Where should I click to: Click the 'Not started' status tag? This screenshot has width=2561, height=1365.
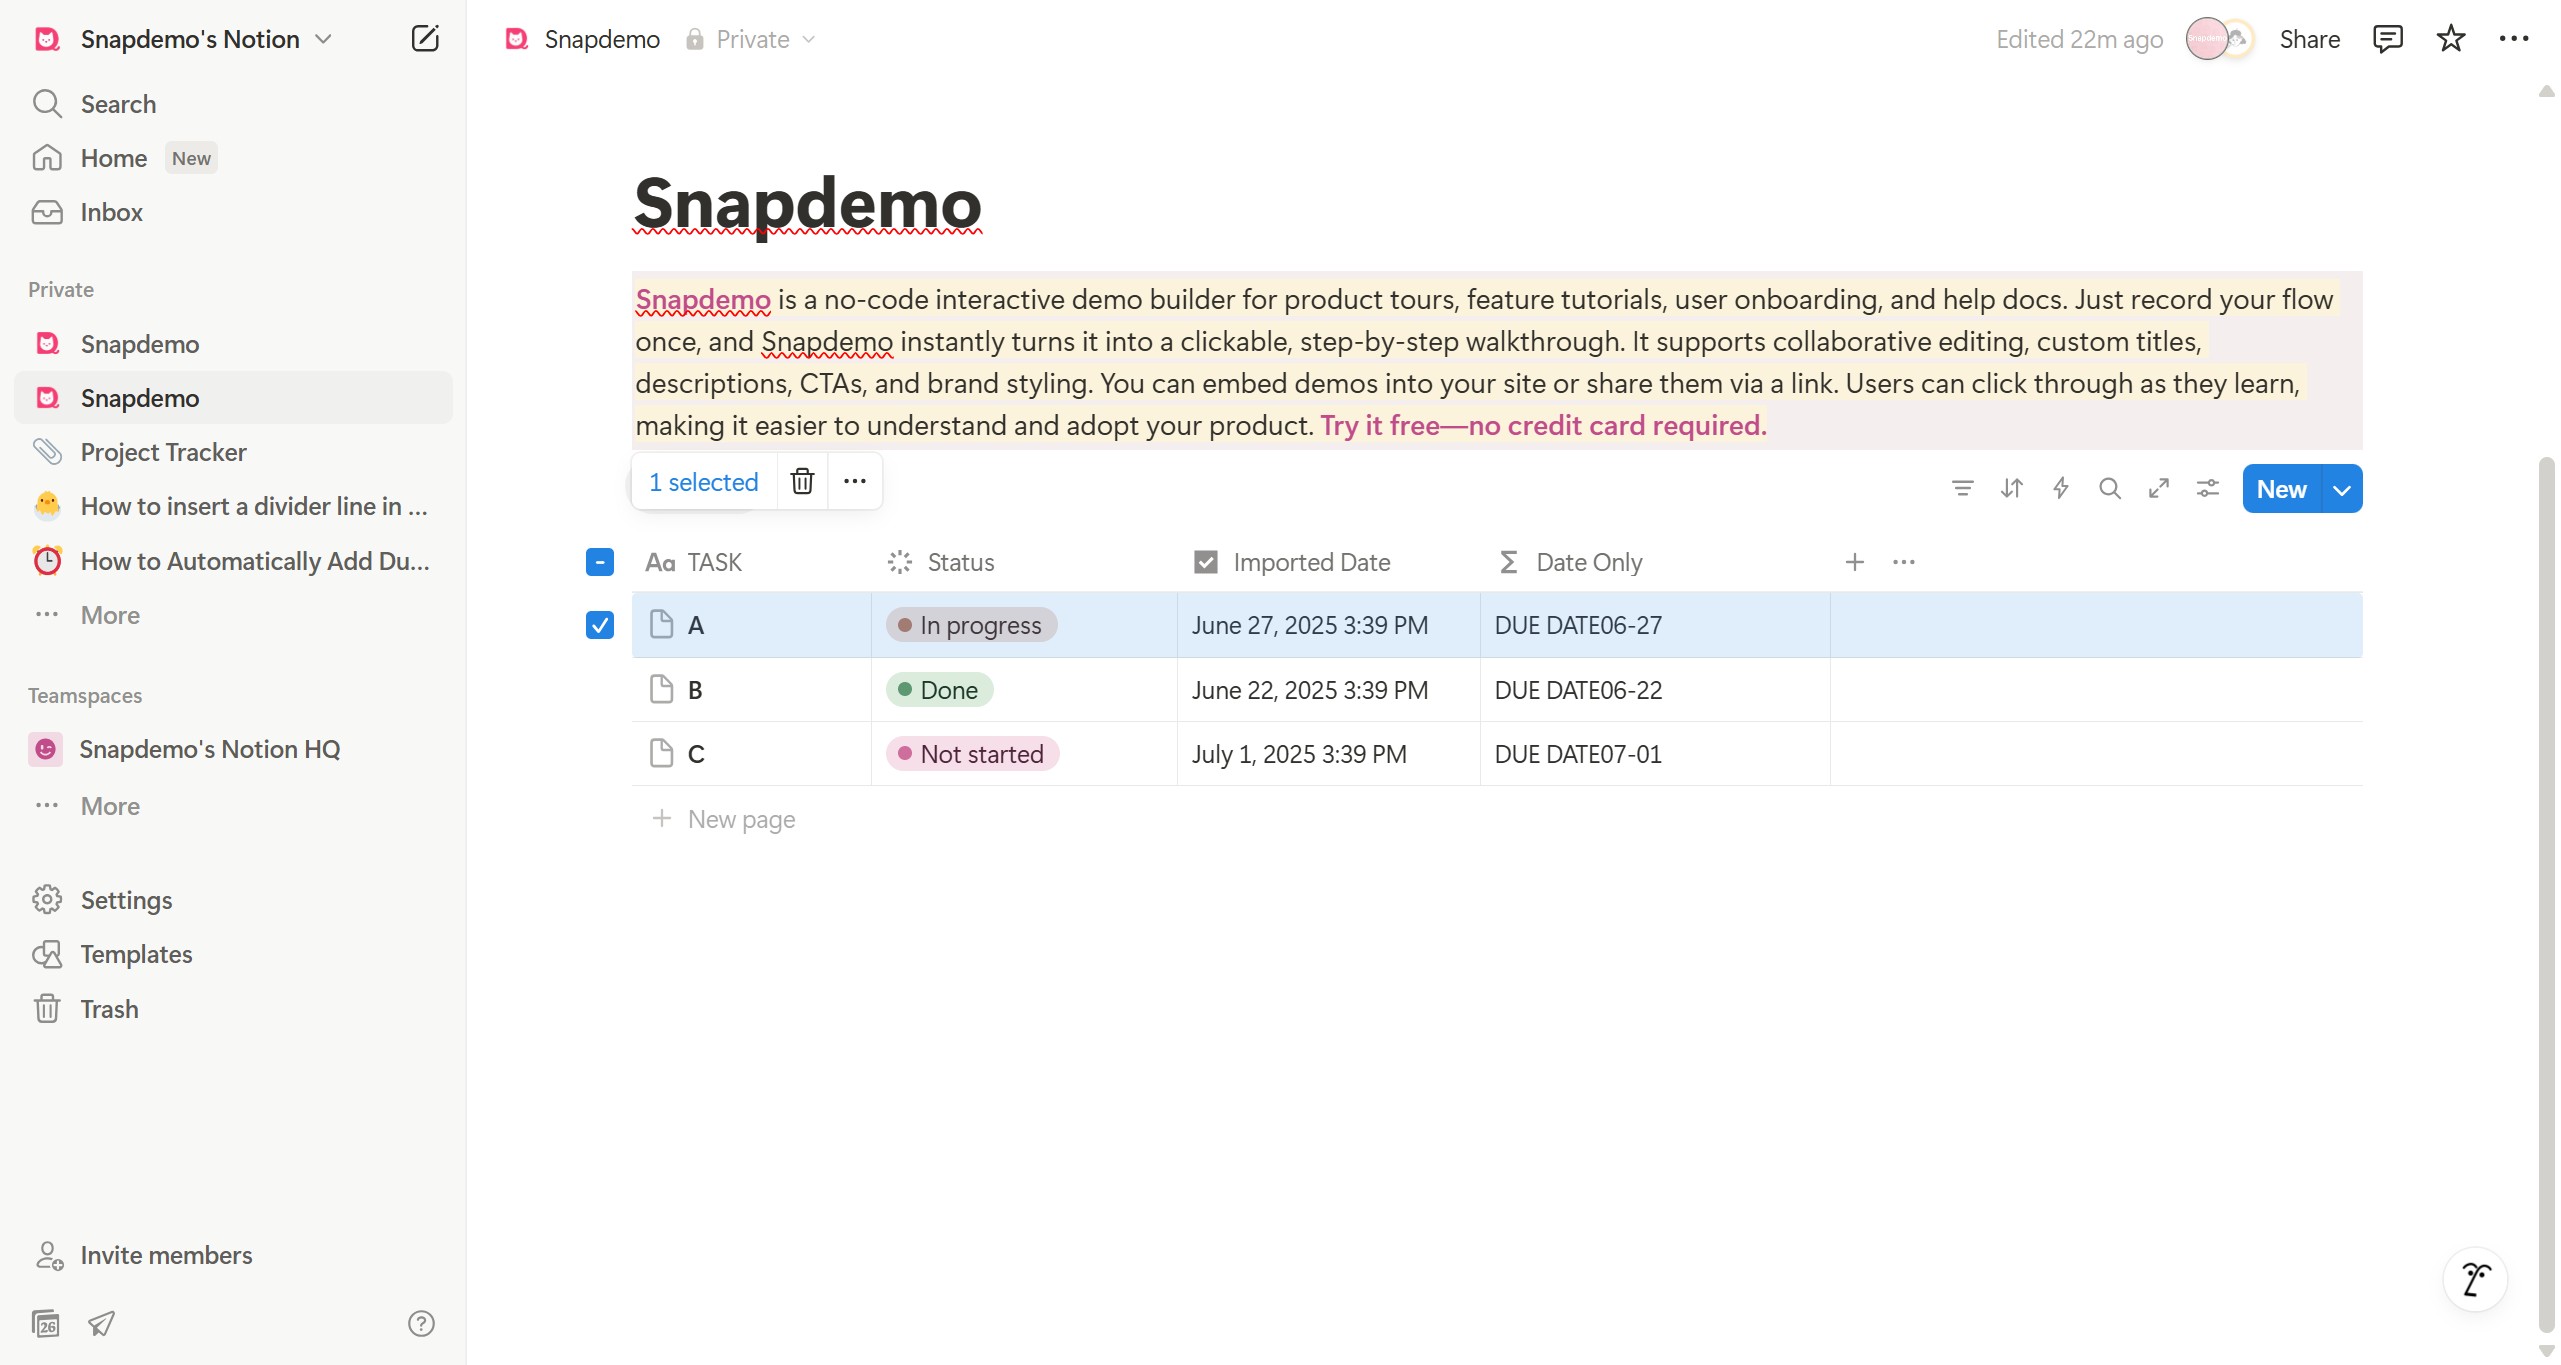click(x=972, y=754)
